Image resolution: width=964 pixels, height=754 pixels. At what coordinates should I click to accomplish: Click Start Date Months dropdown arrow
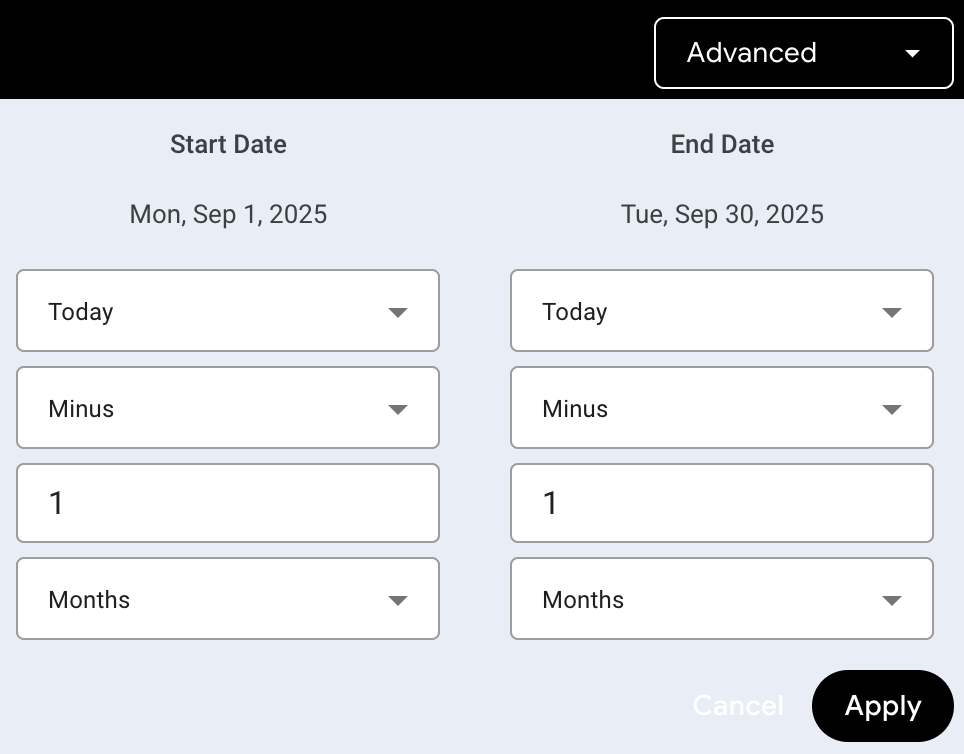(x=398, y=600)
